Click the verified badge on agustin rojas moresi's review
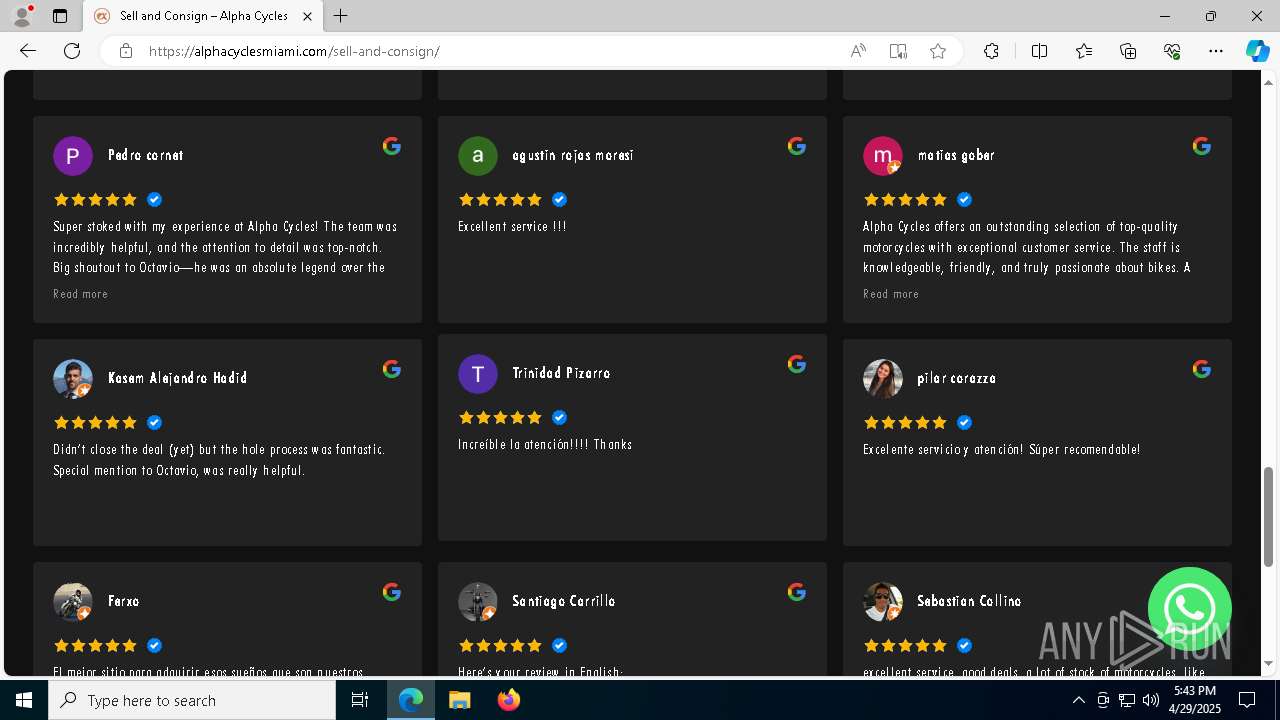 click(x=559, y=200)
